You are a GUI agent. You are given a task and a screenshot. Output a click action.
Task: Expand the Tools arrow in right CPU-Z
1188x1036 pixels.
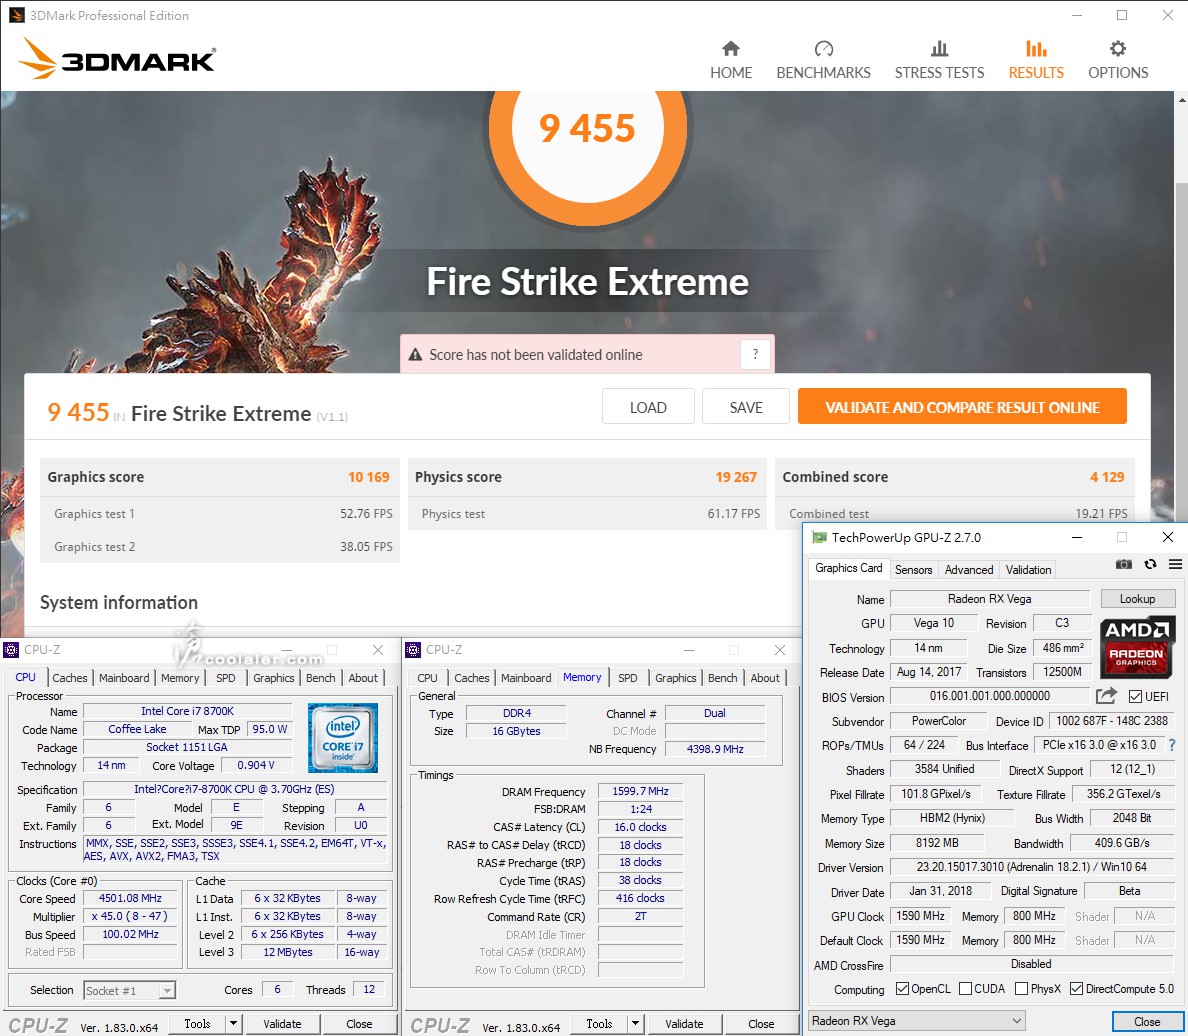point(635,1024)
